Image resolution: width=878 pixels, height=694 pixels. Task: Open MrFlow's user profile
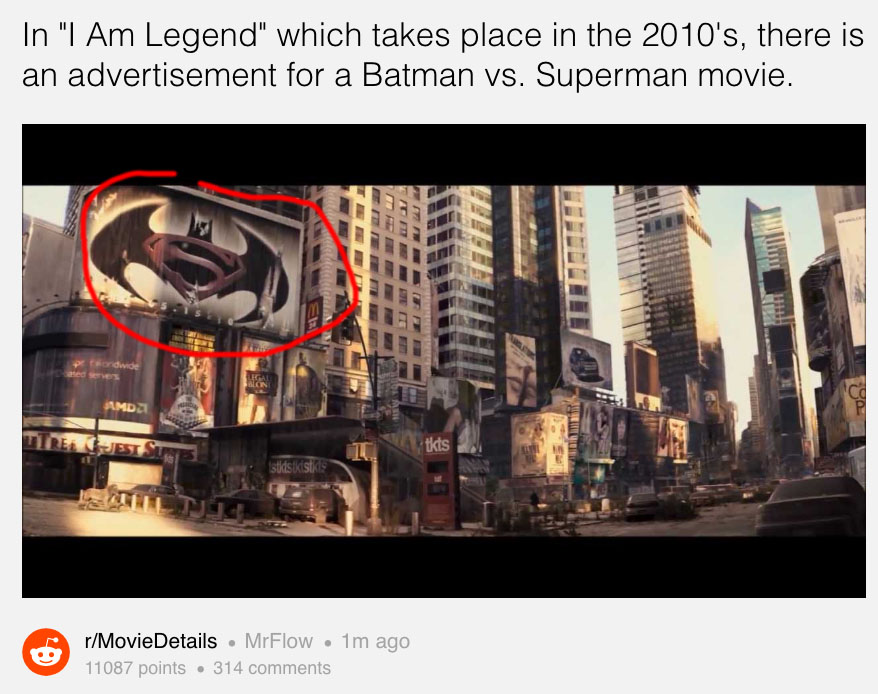(279, 641)
